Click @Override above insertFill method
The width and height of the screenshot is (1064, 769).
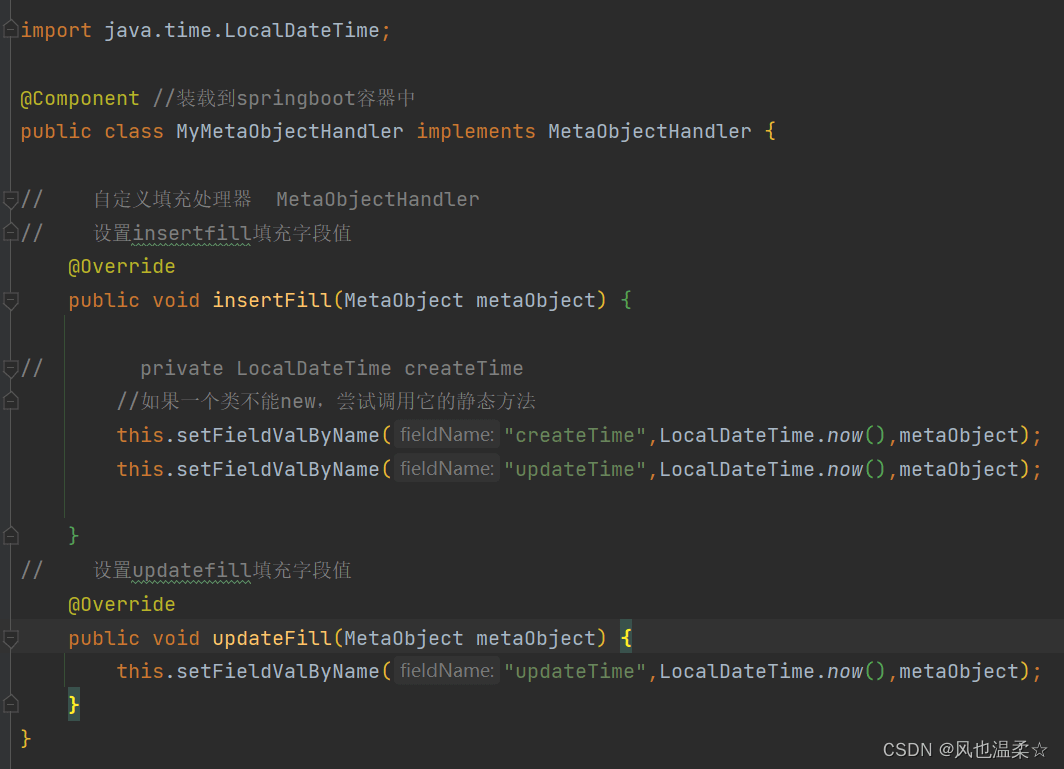click(x=122, y=267)
